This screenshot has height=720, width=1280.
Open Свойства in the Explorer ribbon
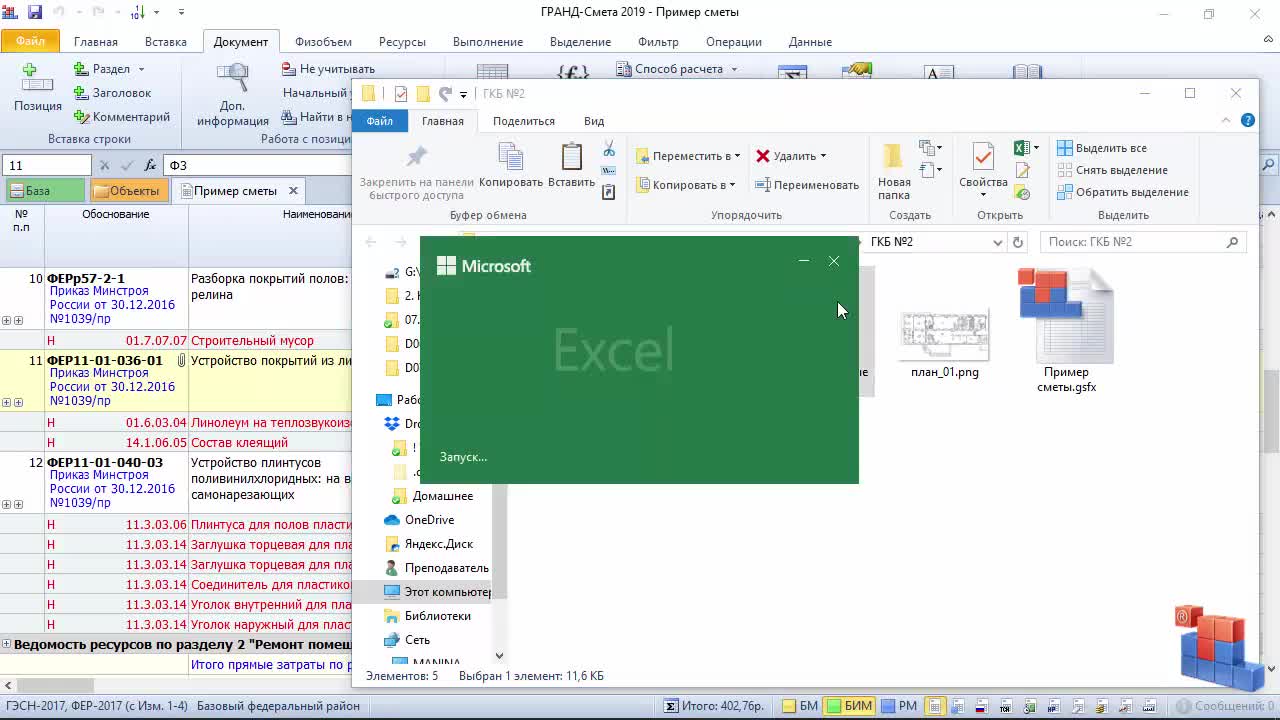pyautogui.click(x=983, y=168)
